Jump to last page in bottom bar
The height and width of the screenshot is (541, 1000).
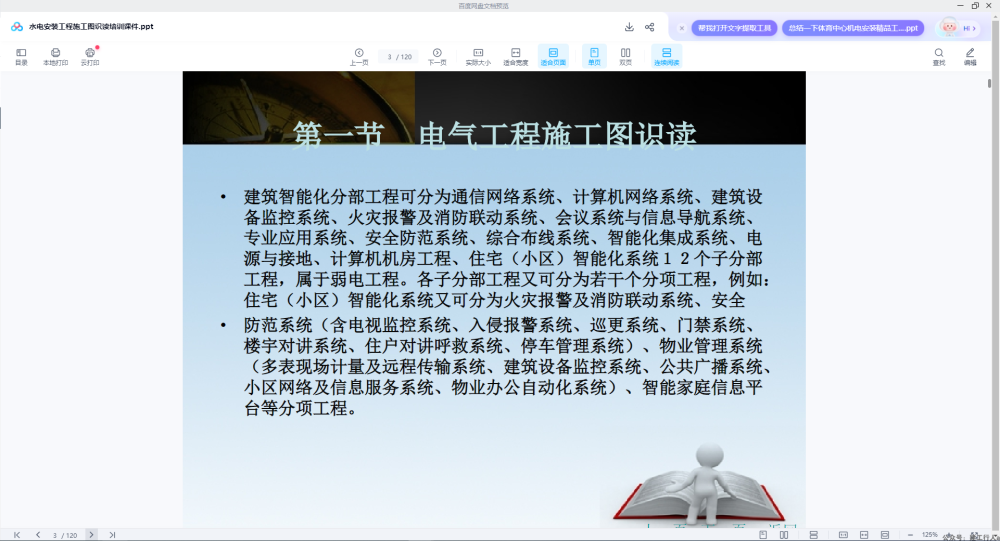pyautogui.click(x=112, y=535)
